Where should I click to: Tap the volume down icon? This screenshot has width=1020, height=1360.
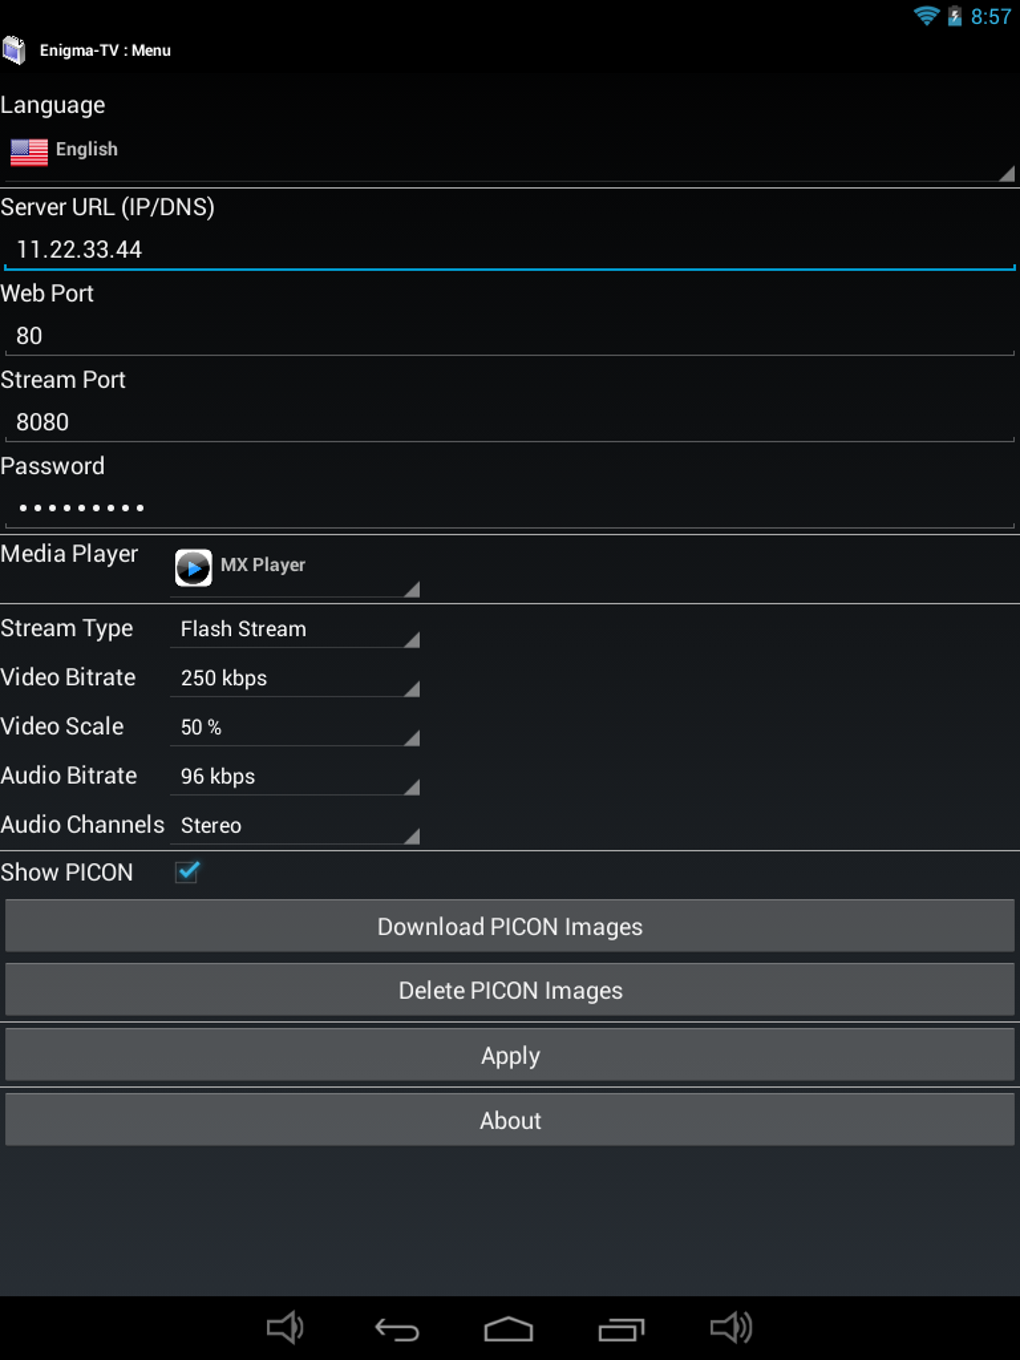coord(285,1329)
